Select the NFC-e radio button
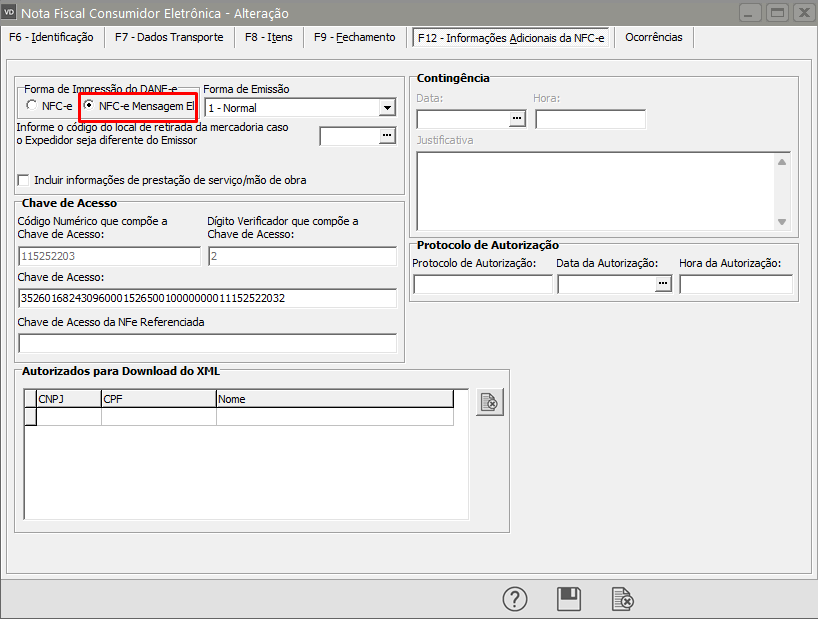This screenshot has height=619, width=818. [33, 106]
